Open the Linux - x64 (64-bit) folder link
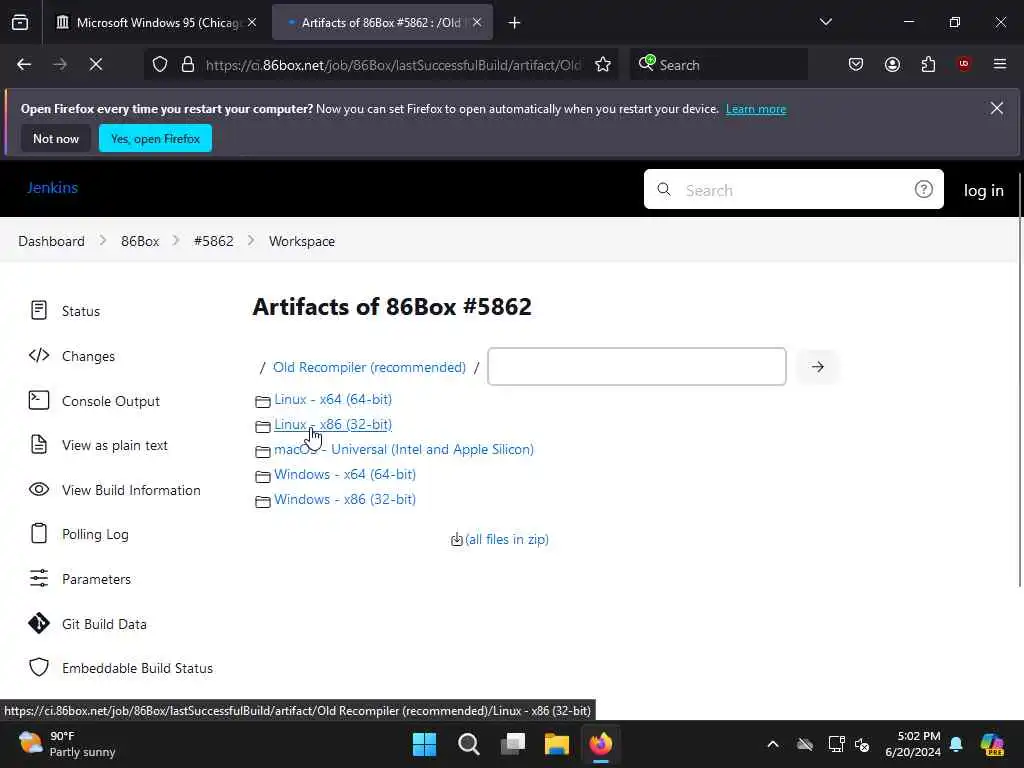The image size is (1024, 768). point(333,399)
